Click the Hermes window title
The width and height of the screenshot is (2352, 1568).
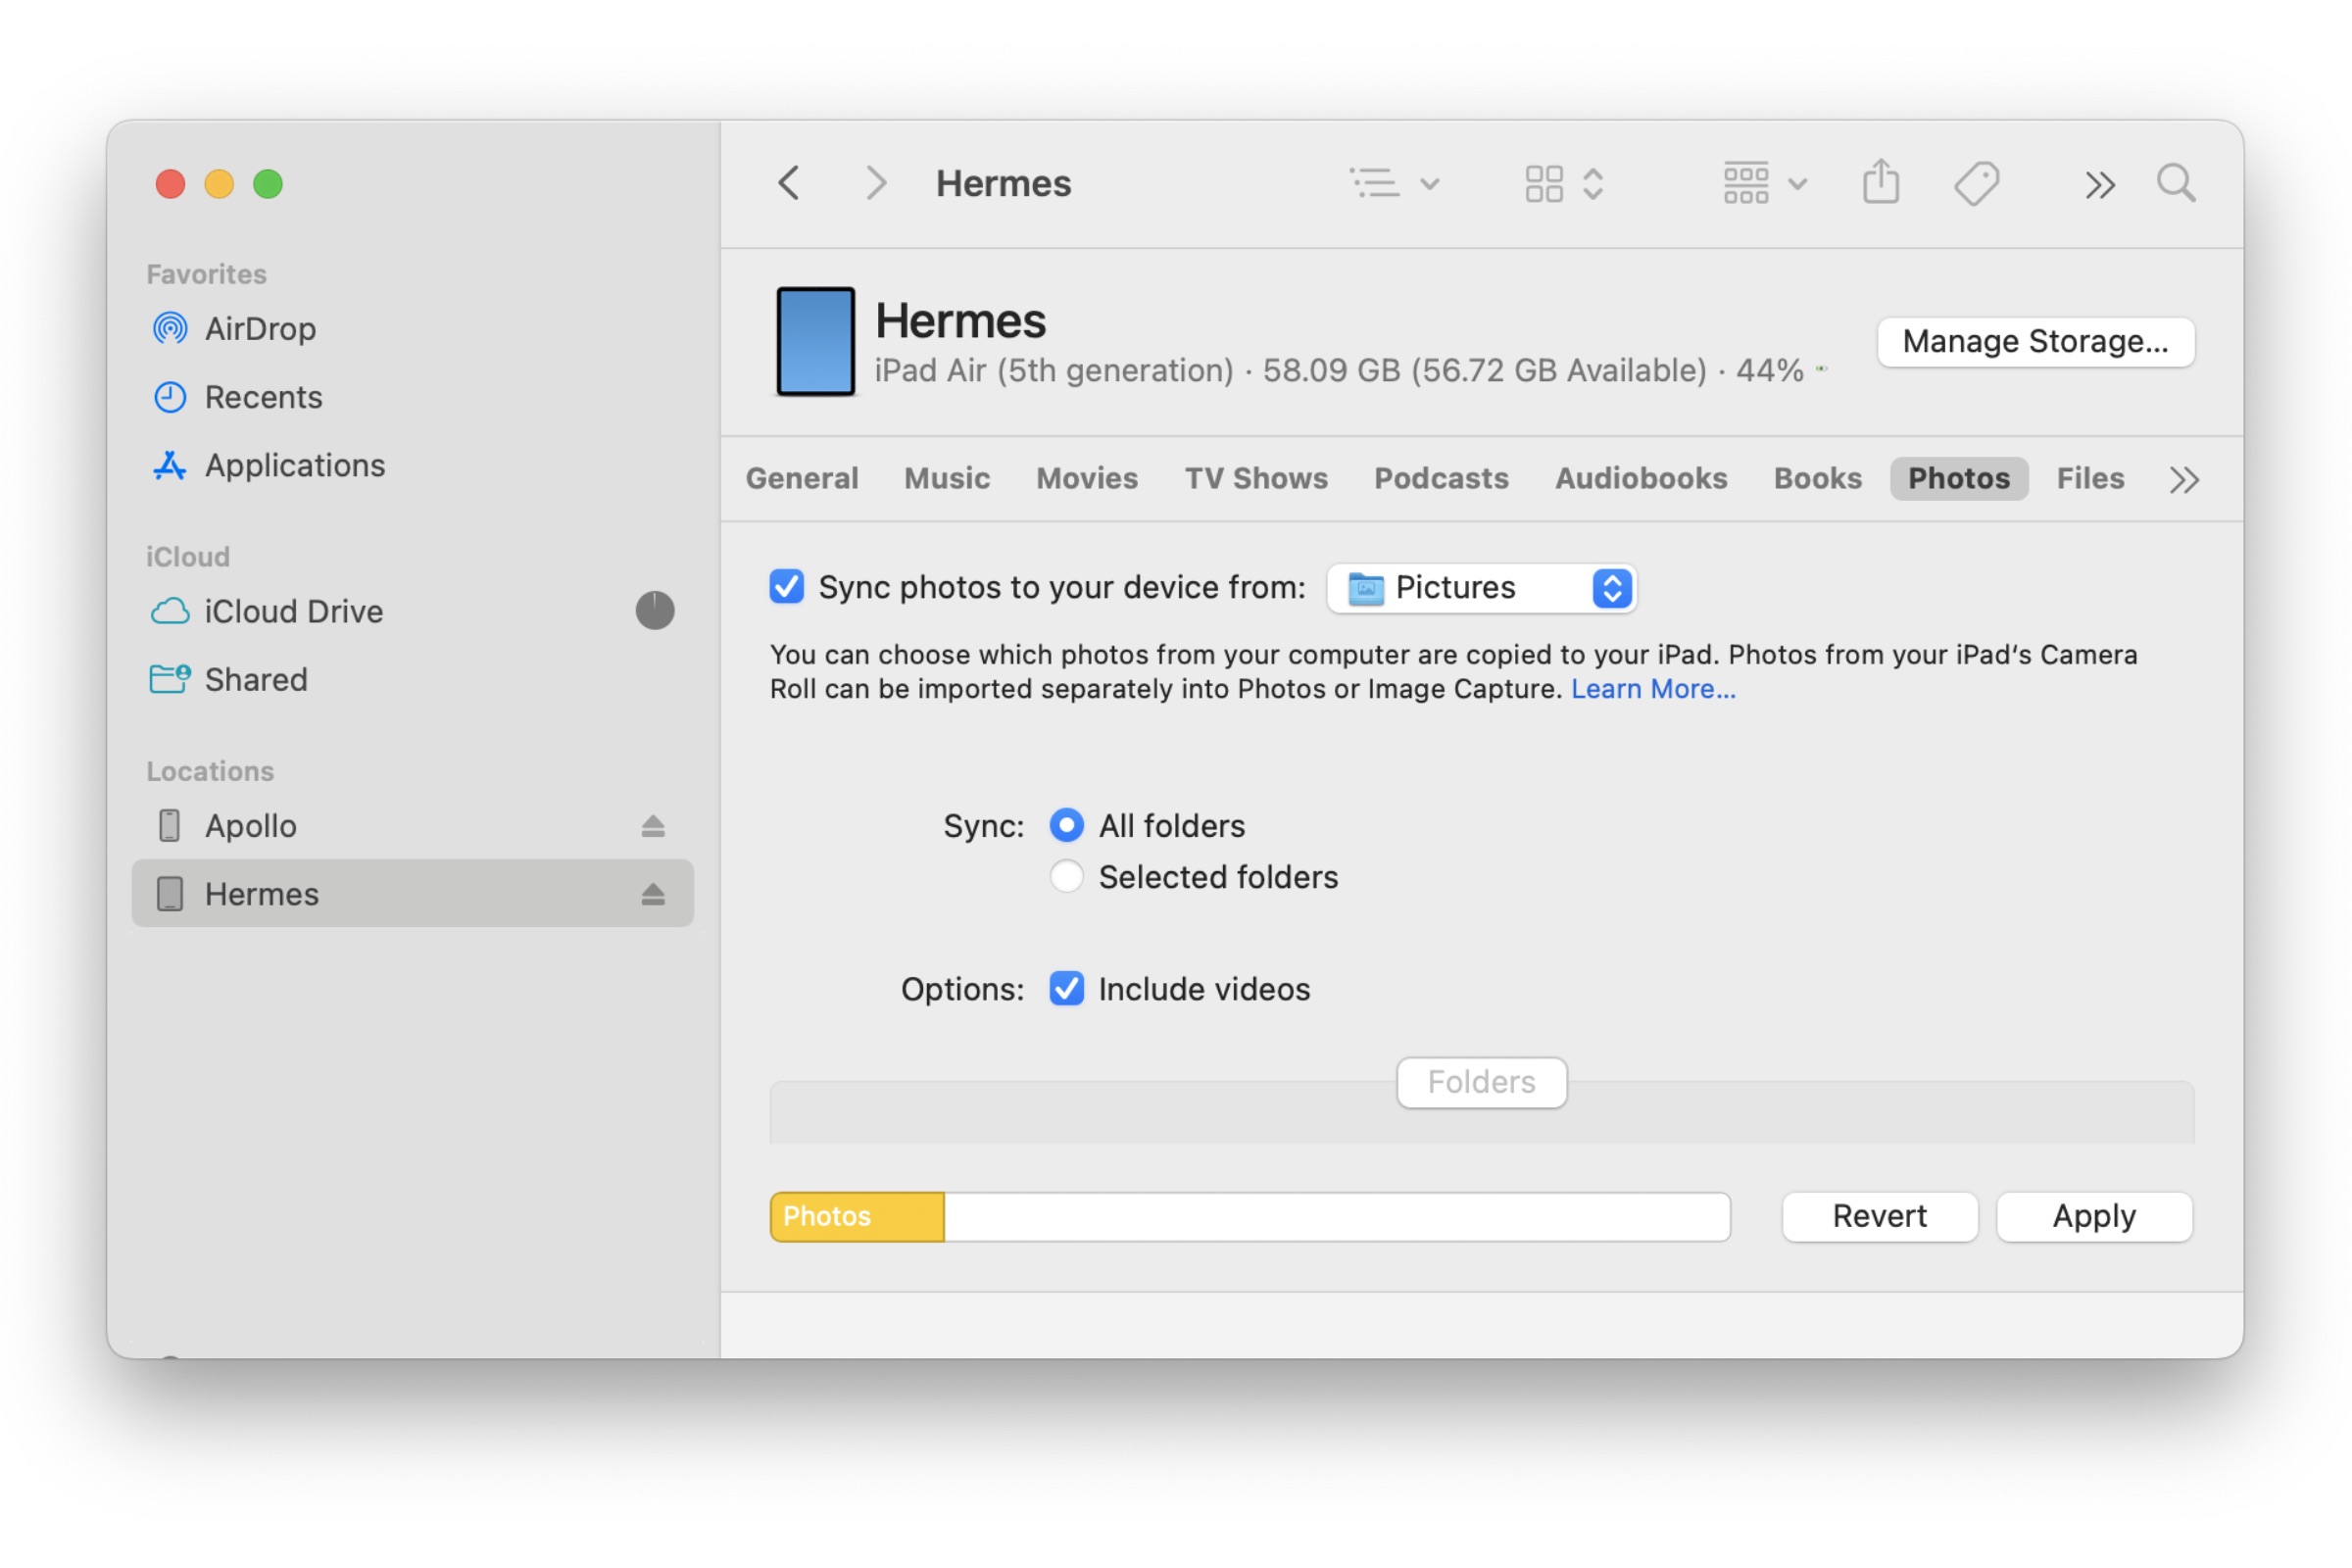[x=1003, y=184]
